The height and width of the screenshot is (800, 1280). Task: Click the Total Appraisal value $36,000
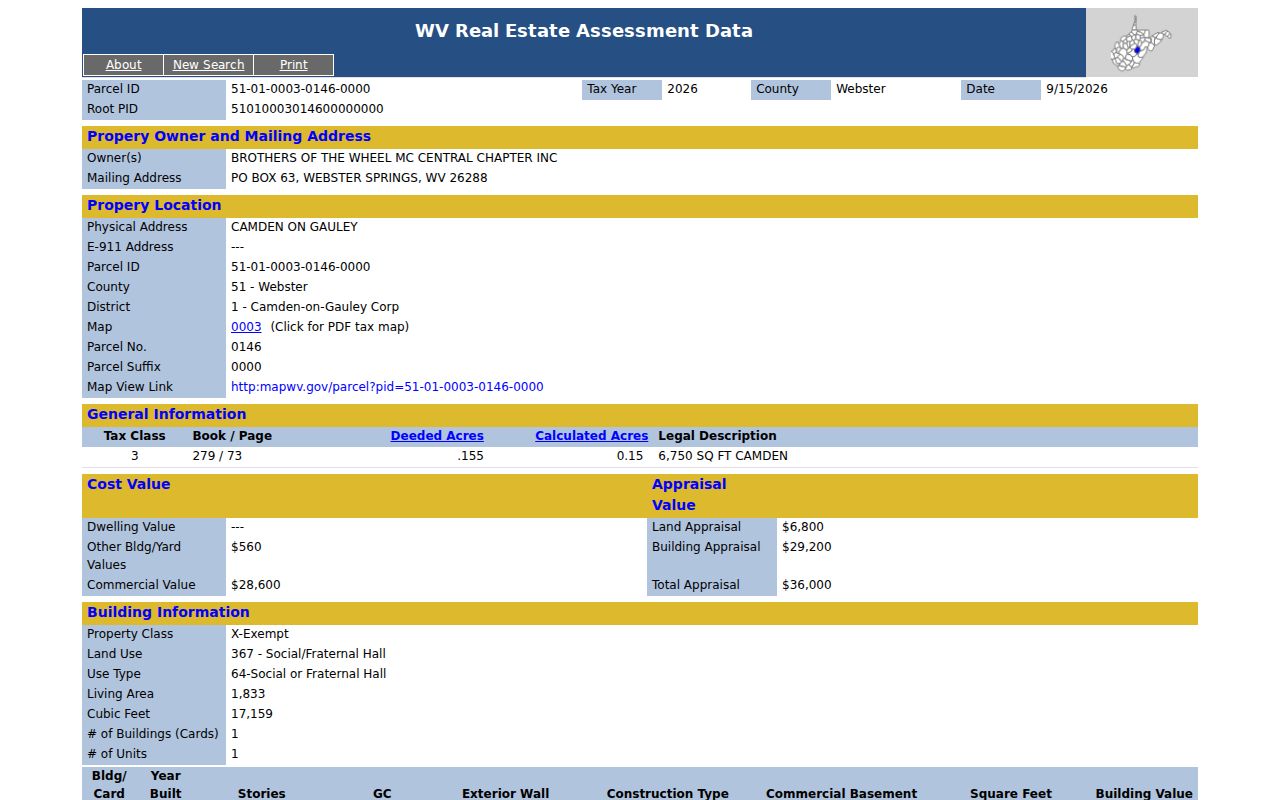(807, 585)
